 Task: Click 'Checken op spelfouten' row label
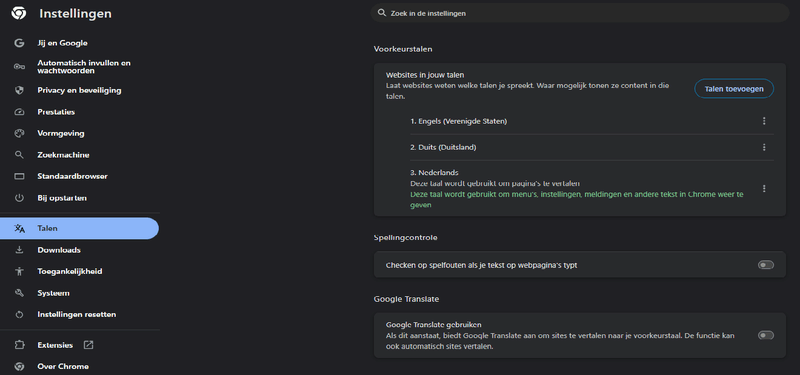482,265
